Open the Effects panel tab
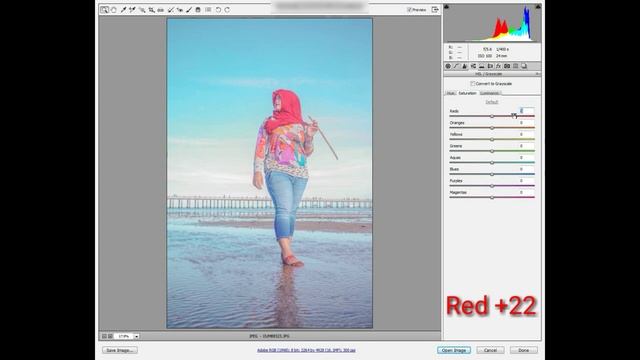This screenshot has height=360, width=640. (x=498, y=66)
